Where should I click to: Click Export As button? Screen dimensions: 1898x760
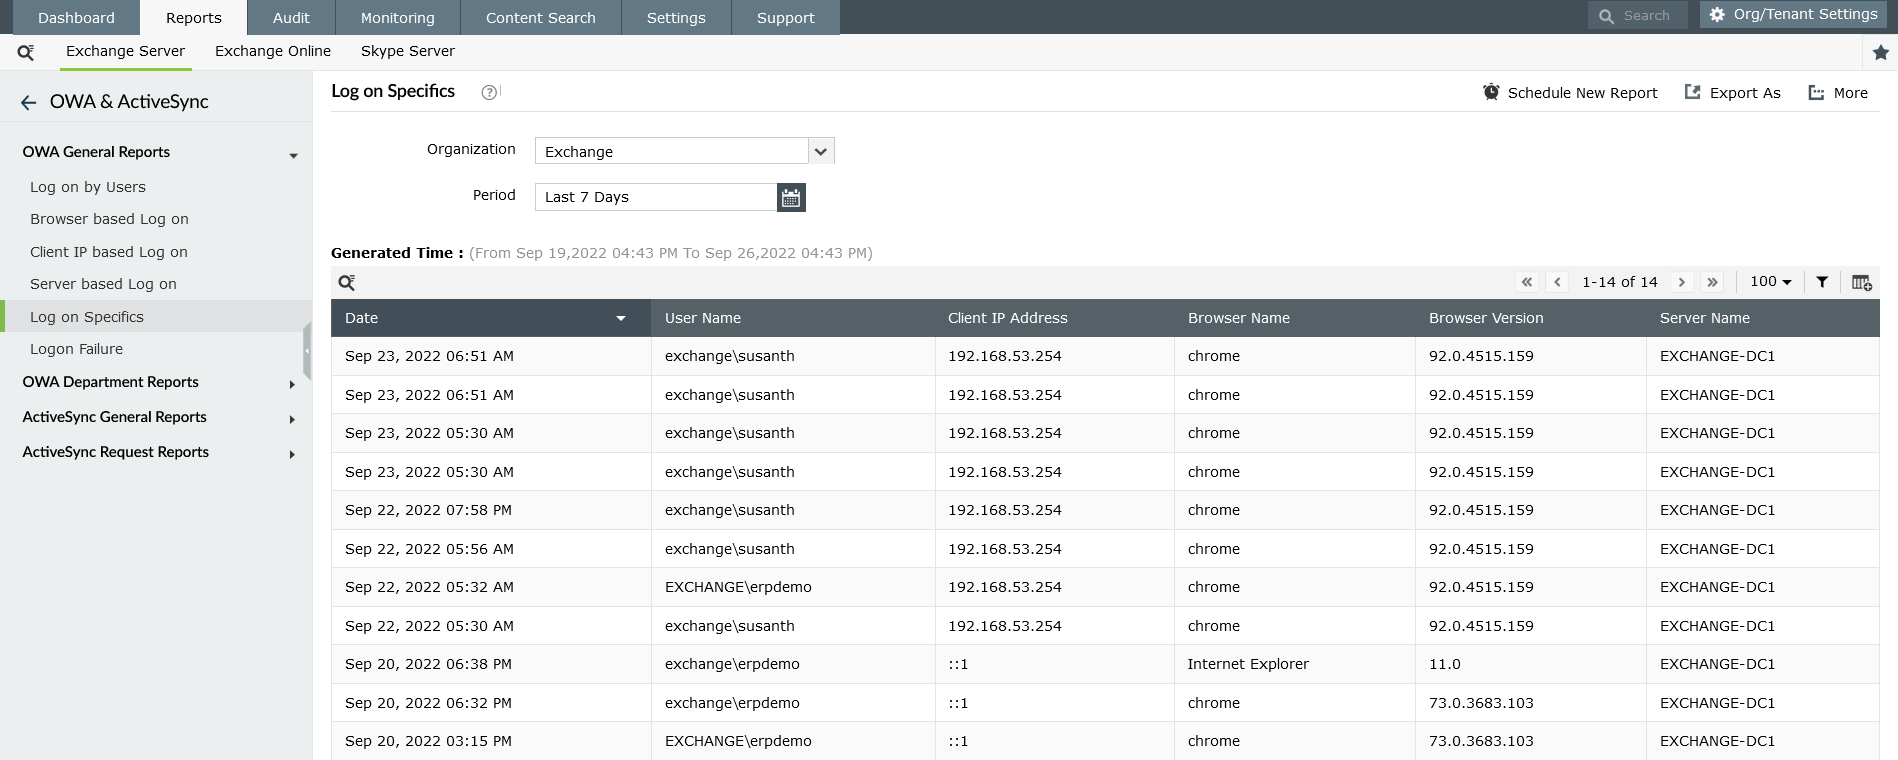pos(1733,93)
